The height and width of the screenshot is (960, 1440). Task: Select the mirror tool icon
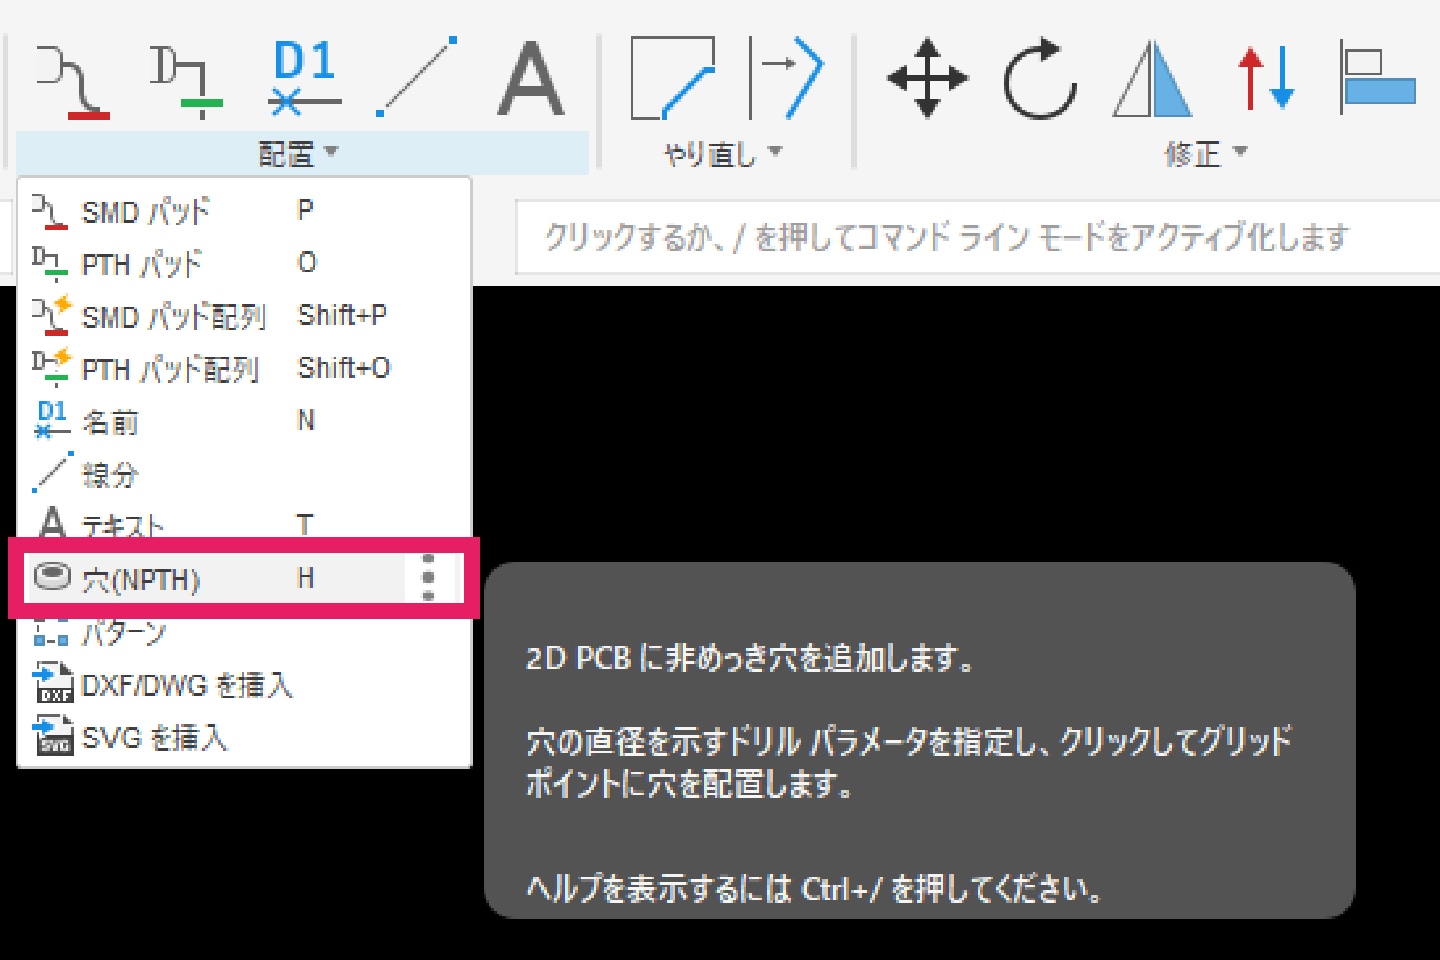[1152, 78]
